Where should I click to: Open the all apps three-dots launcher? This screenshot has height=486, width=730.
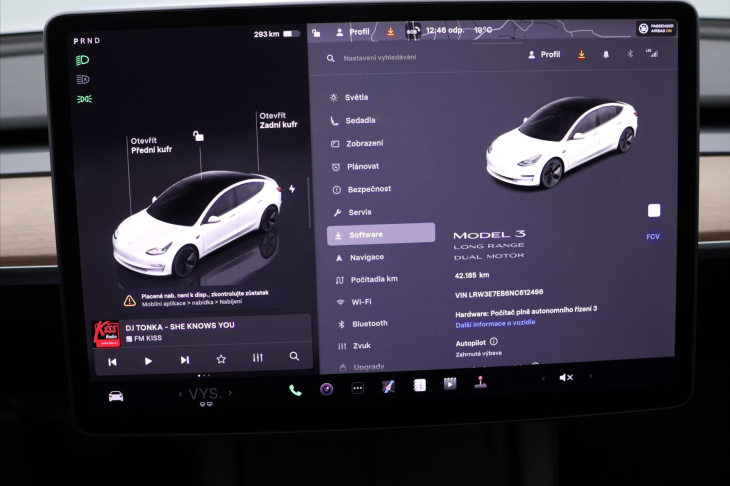(358, 388)
